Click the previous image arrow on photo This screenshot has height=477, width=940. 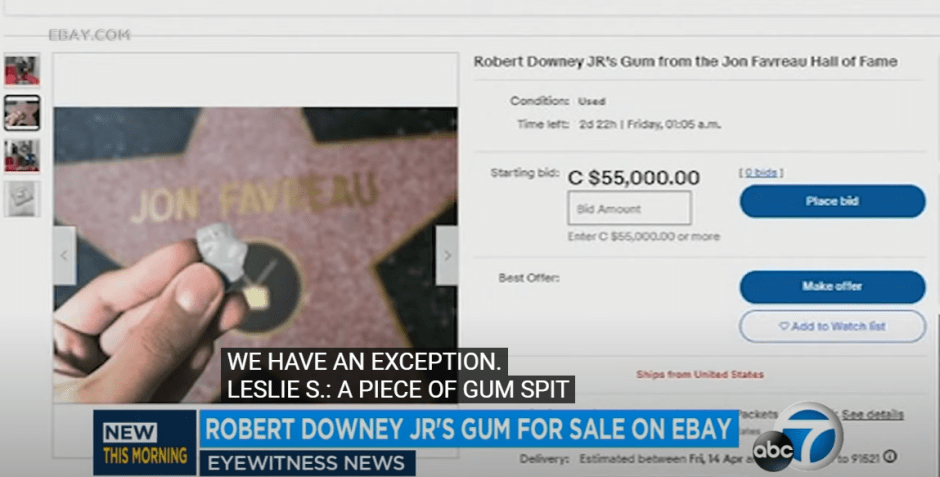[x=65, y=255]
